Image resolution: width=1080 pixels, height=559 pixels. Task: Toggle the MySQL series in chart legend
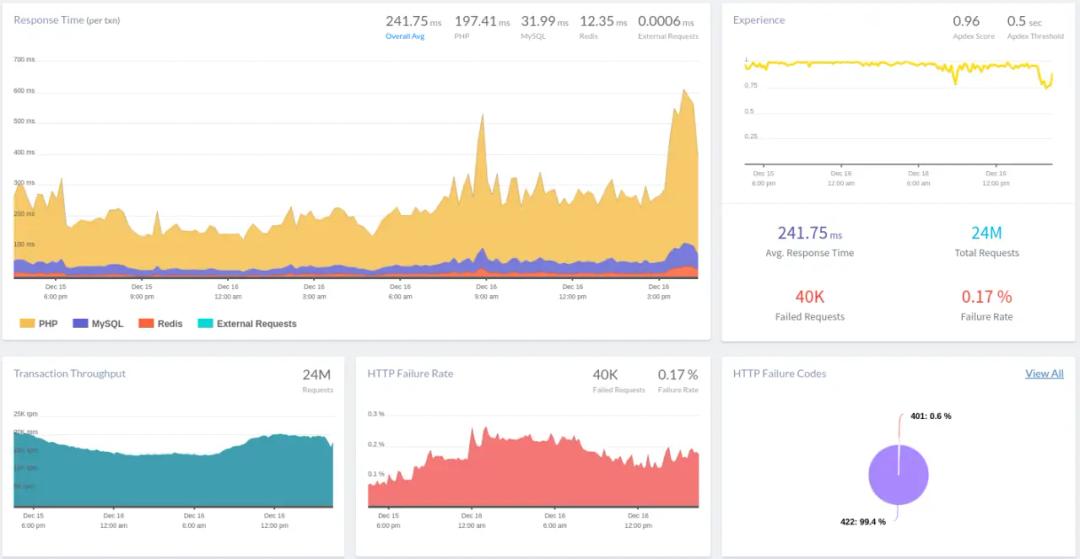click(98, 323)
